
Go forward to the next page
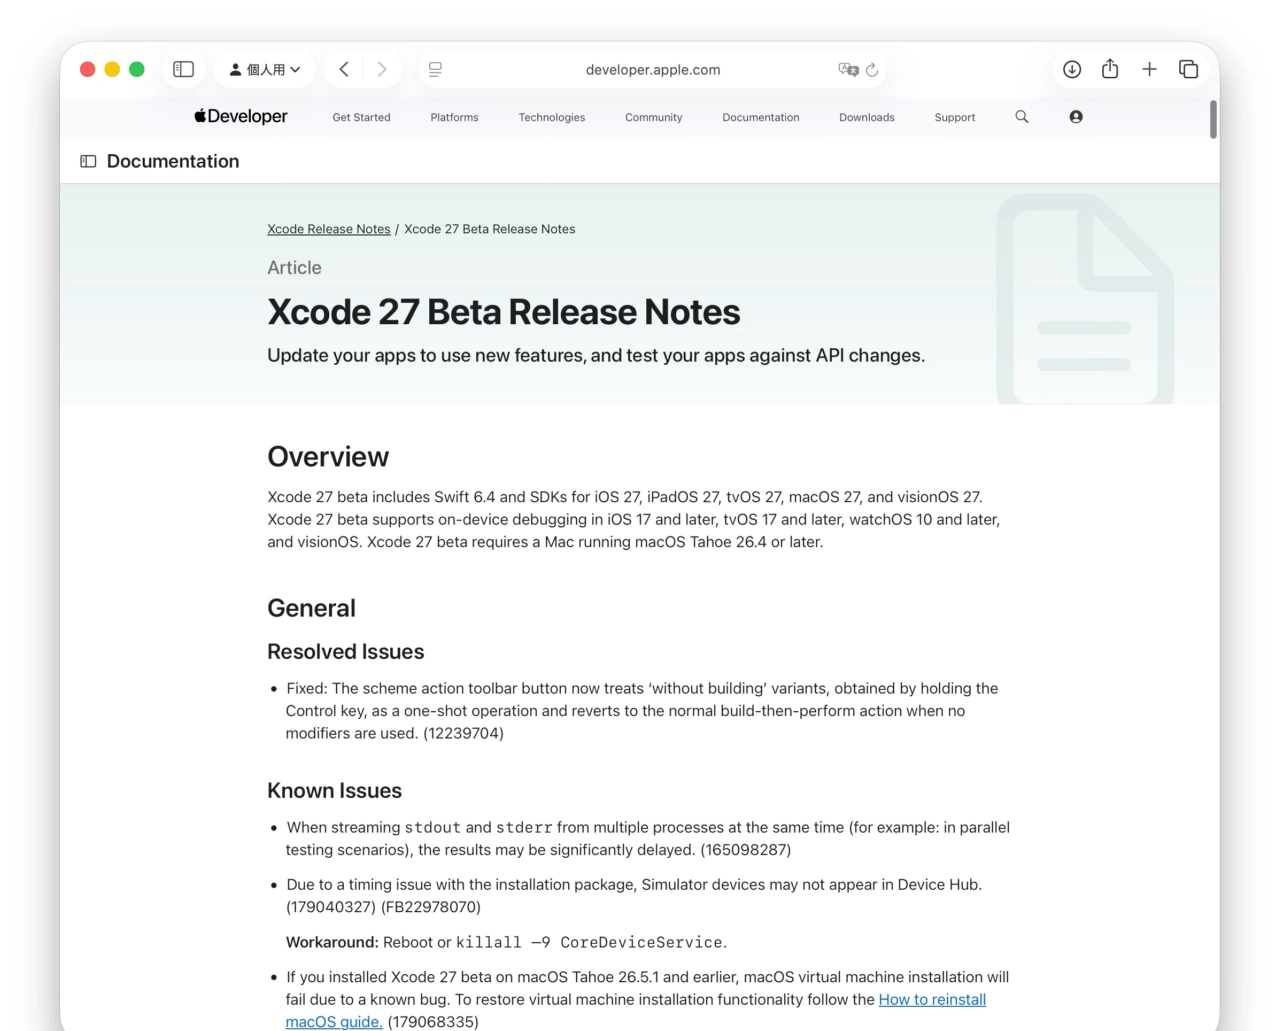click(x=381, y=69)
